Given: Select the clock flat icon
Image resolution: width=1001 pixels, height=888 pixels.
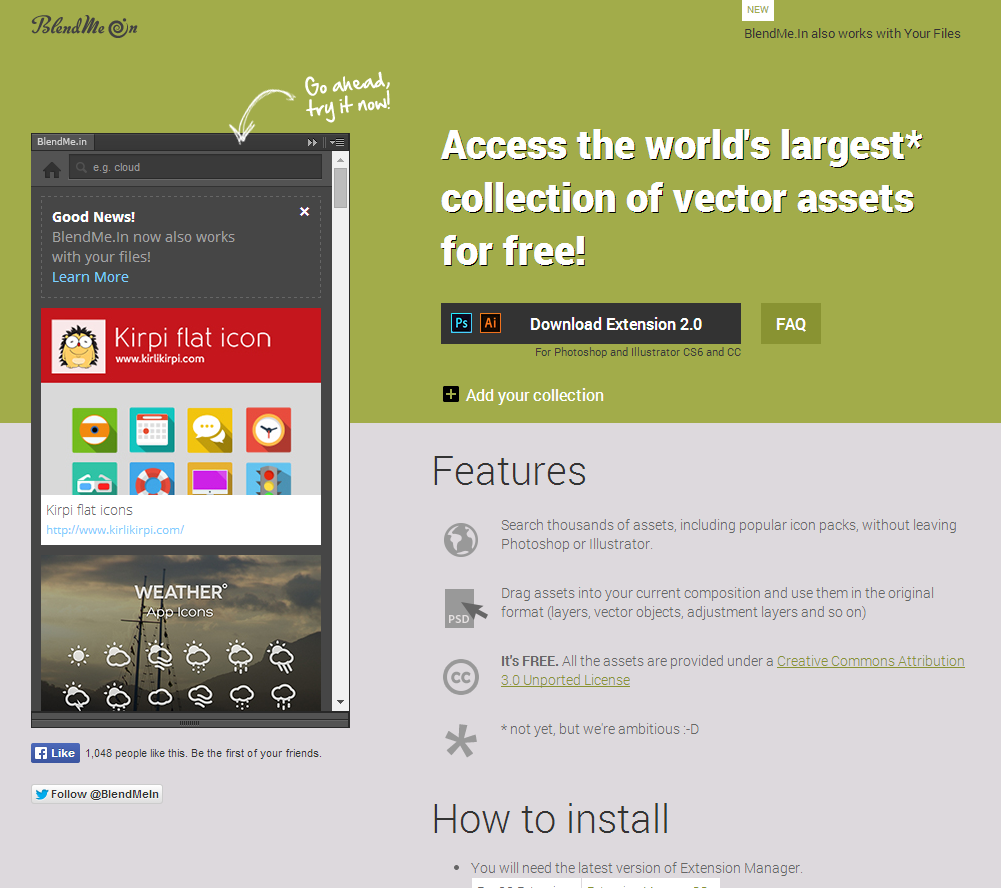Looking at the screenshot, I should tap(269, 430).
